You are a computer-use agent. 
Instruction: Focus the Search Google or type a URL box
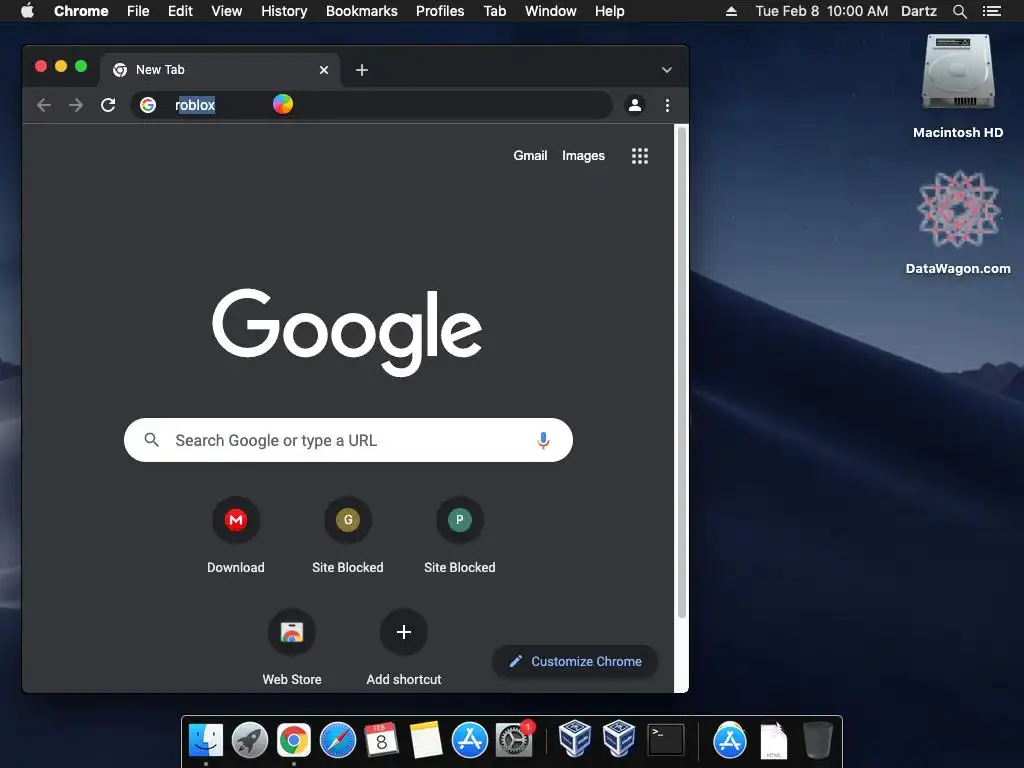point(348,440)
